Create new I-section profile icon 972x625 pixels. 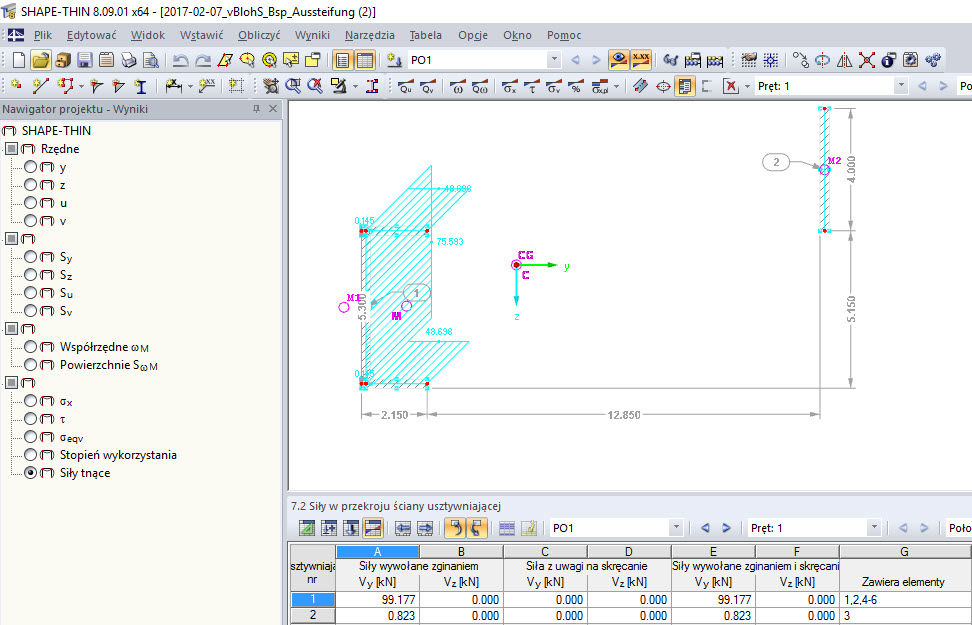coord(141,86)
